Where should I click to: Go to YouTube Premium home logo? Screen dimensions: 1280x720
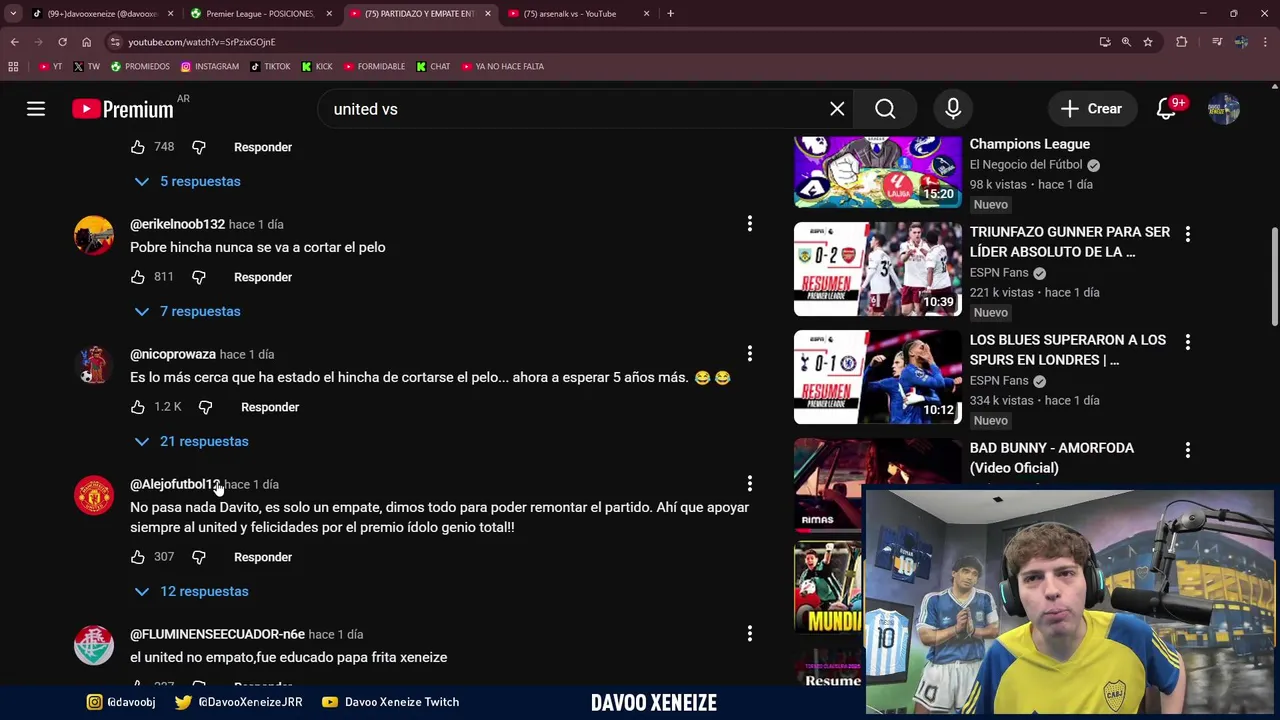coord(123,109)
